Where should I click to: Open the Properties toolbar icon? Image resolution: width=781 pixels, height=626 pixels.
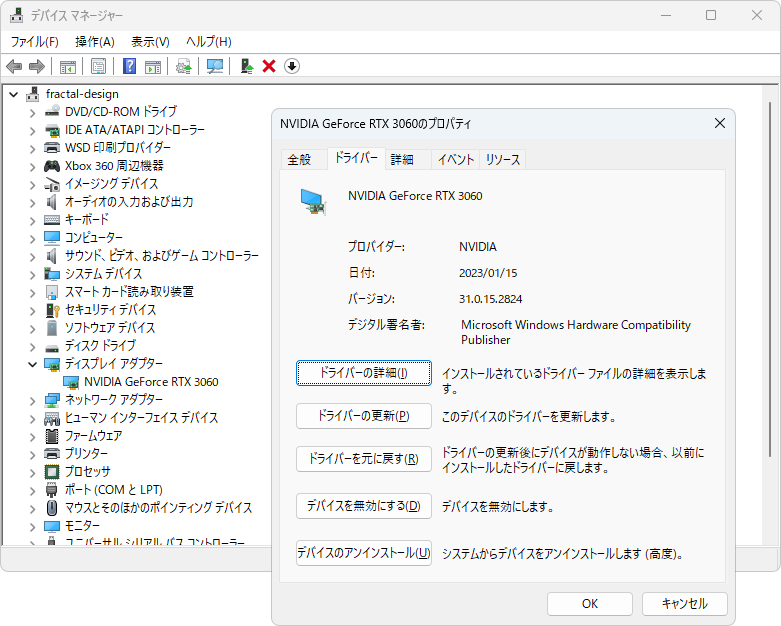[x=99, y=66]
